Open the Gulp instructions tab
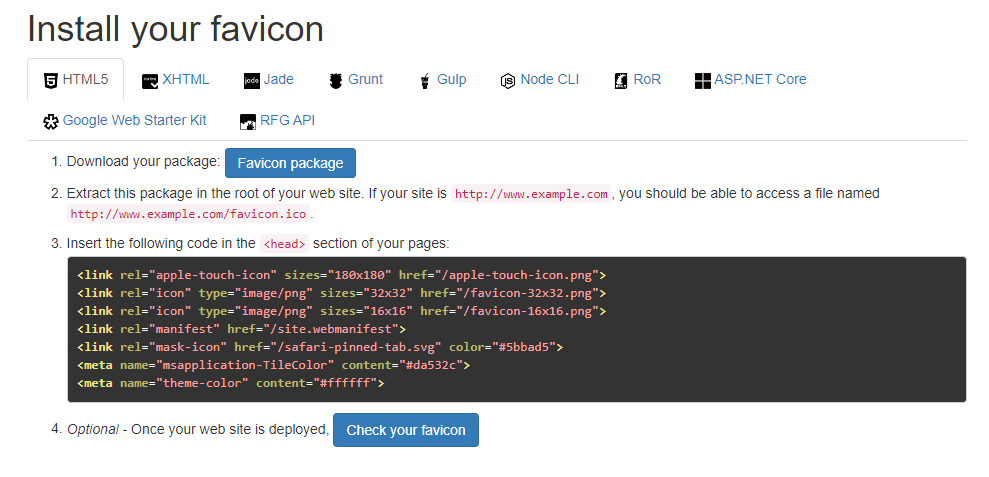Screen dimensions: 989x477 tap(451, 79)
